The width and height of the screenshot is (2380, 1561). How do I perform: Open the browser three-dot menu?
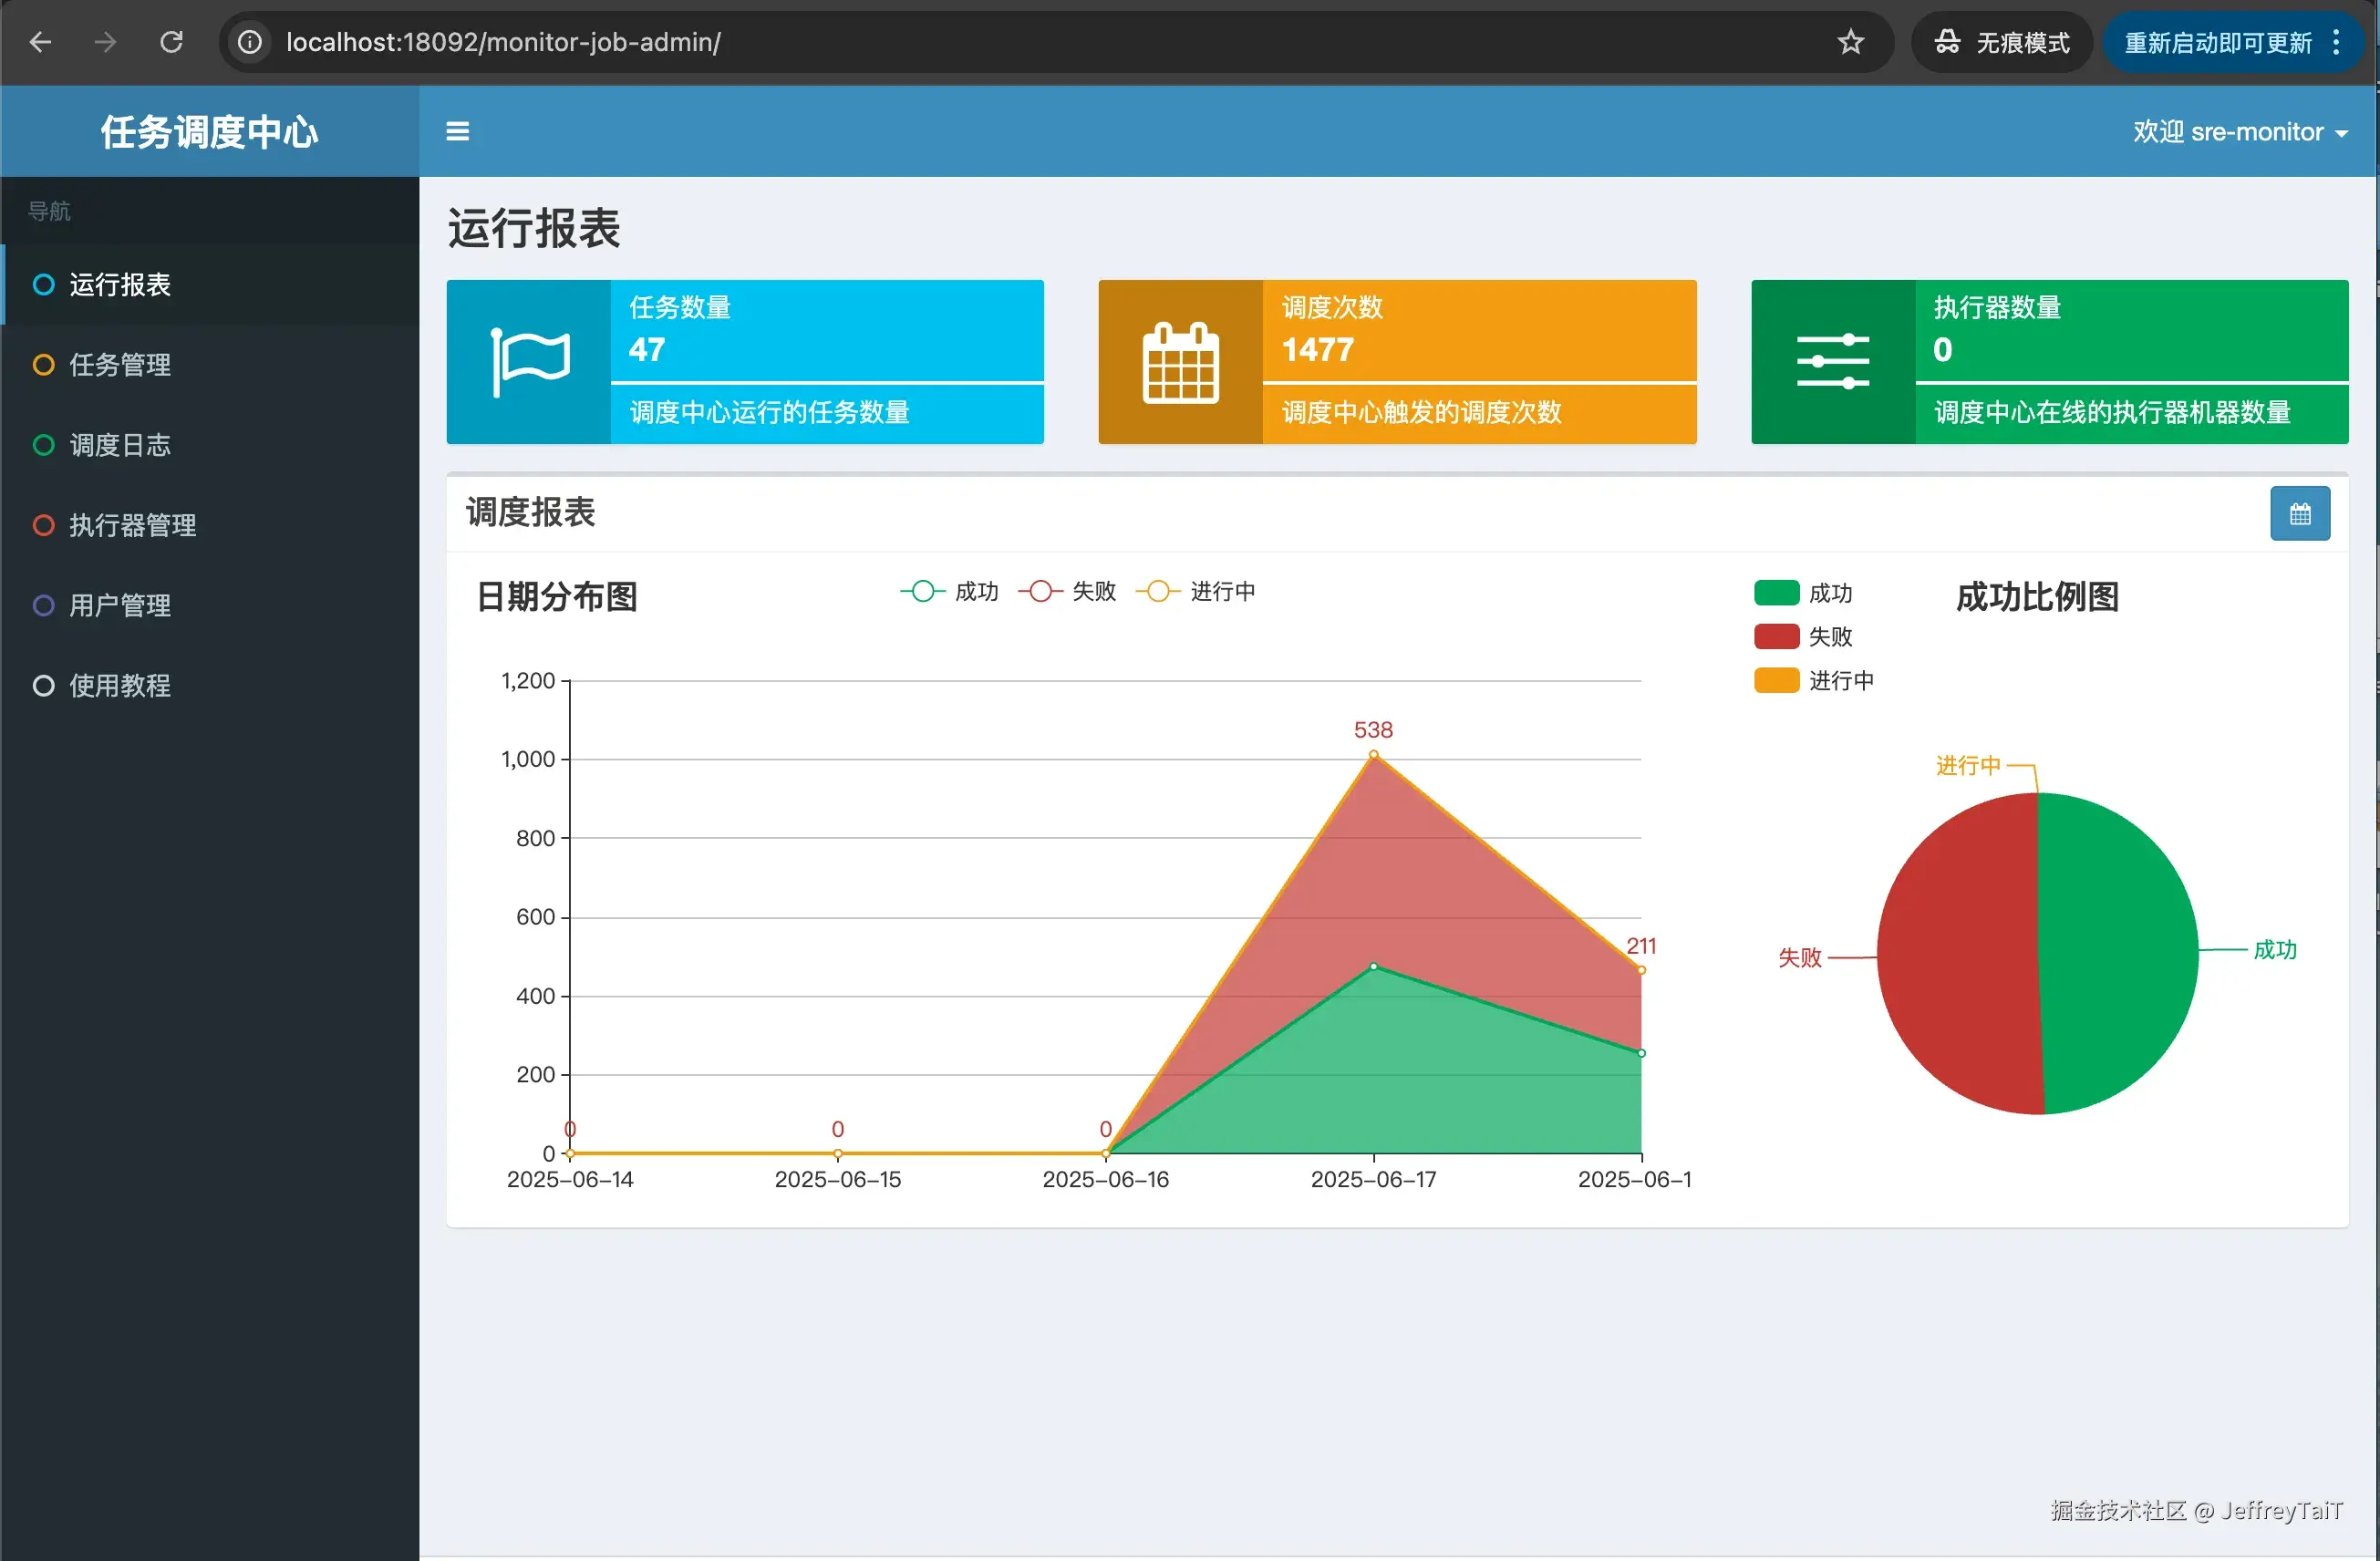point(2336,42)
